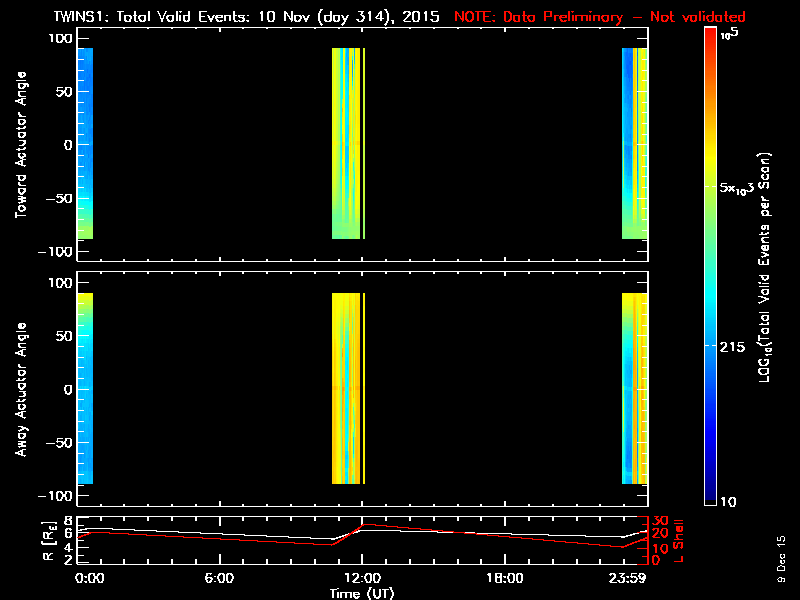Click the yellow midday data band in Away panel
This screenshot has width=800, height=600.
(x=346, y=388)
